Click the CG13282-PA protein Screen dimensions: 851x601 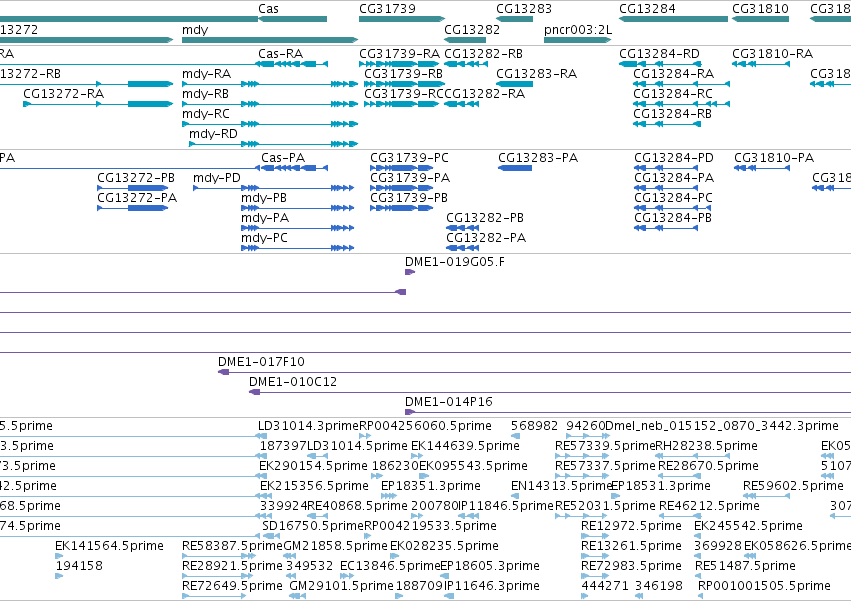coord(462,249)
